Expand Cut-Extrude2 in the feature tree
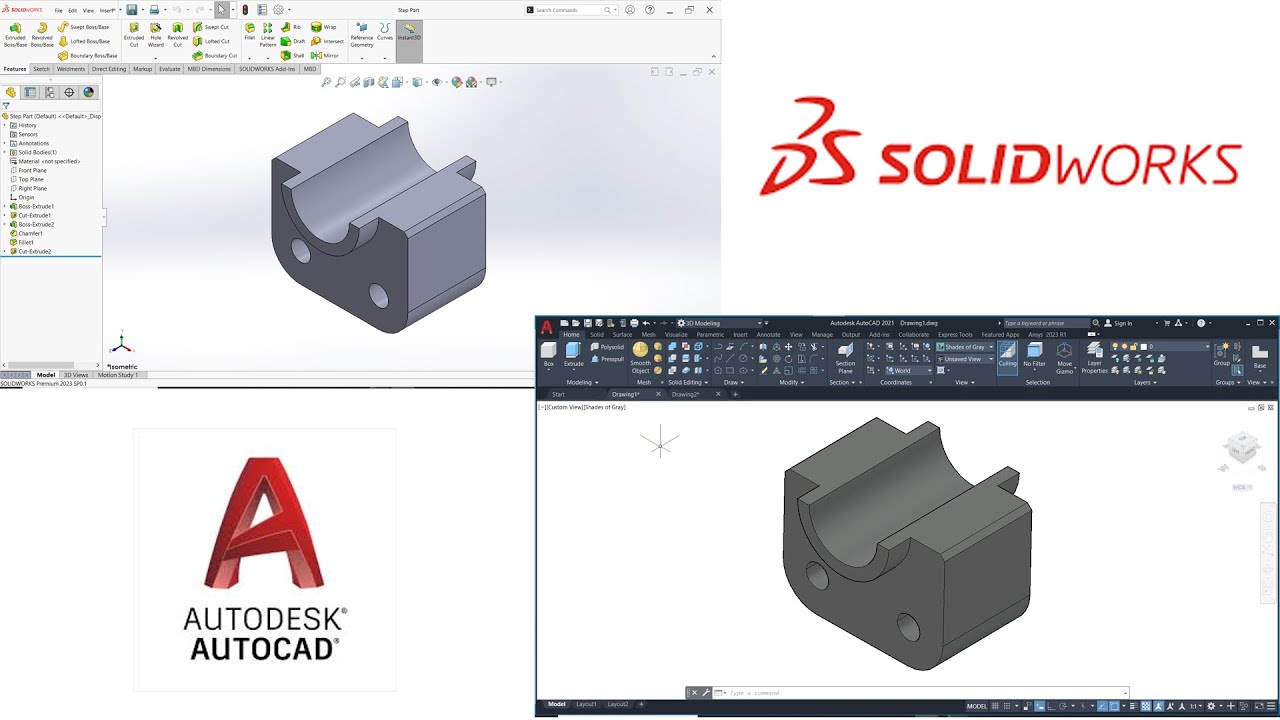Screen dimensions: 1280x720 [5, 251]
